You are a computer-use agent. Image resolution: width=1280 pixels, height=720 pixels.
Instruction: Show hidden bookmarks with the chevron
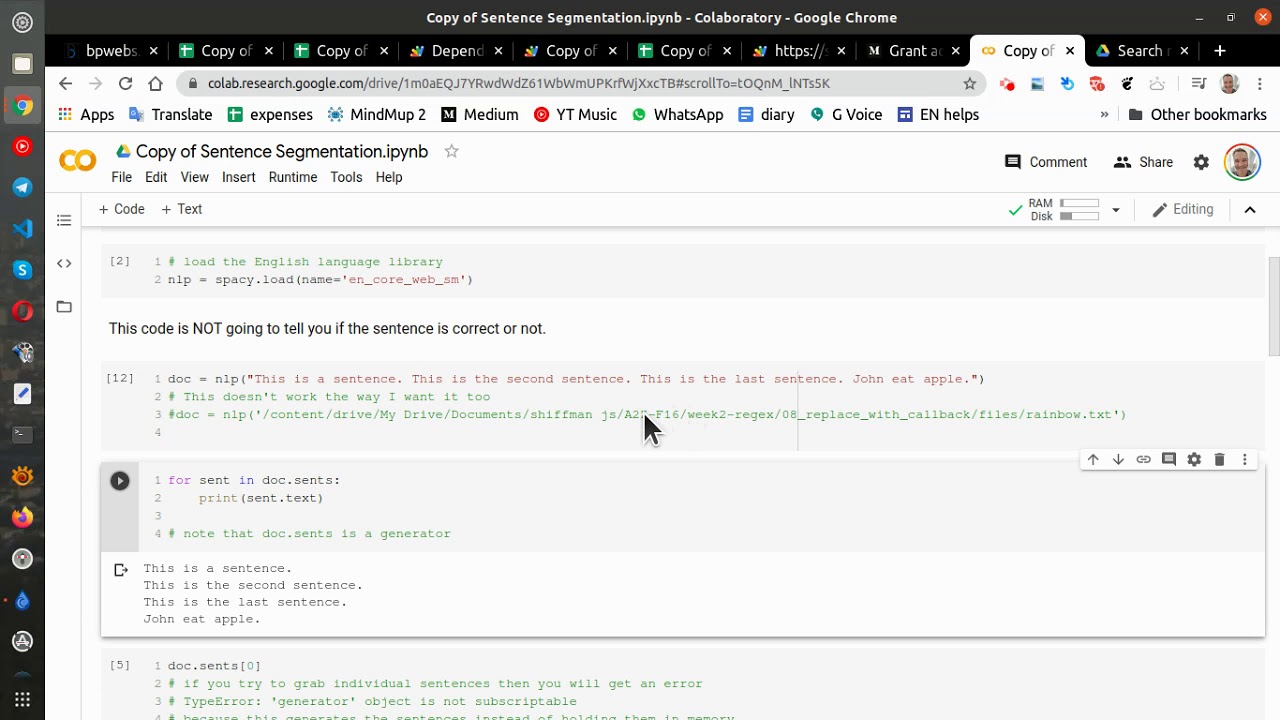click(x=1104, y=114)
